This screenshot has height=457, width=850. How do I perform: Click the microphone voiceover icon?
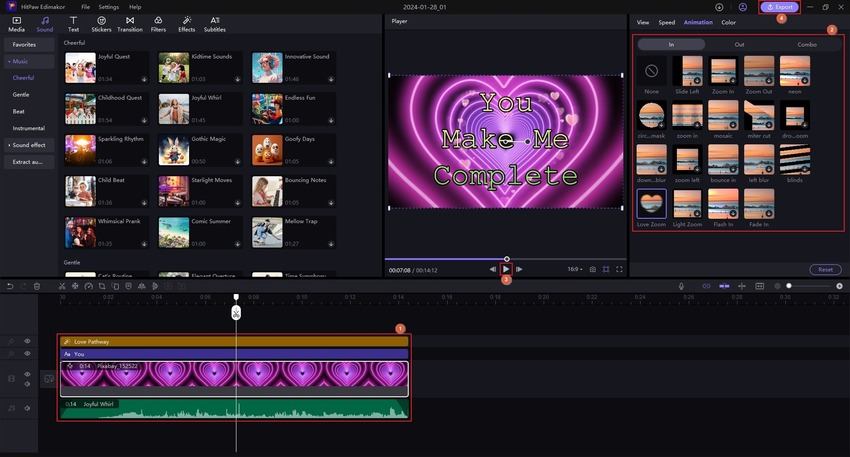click(x=681, y=286)
